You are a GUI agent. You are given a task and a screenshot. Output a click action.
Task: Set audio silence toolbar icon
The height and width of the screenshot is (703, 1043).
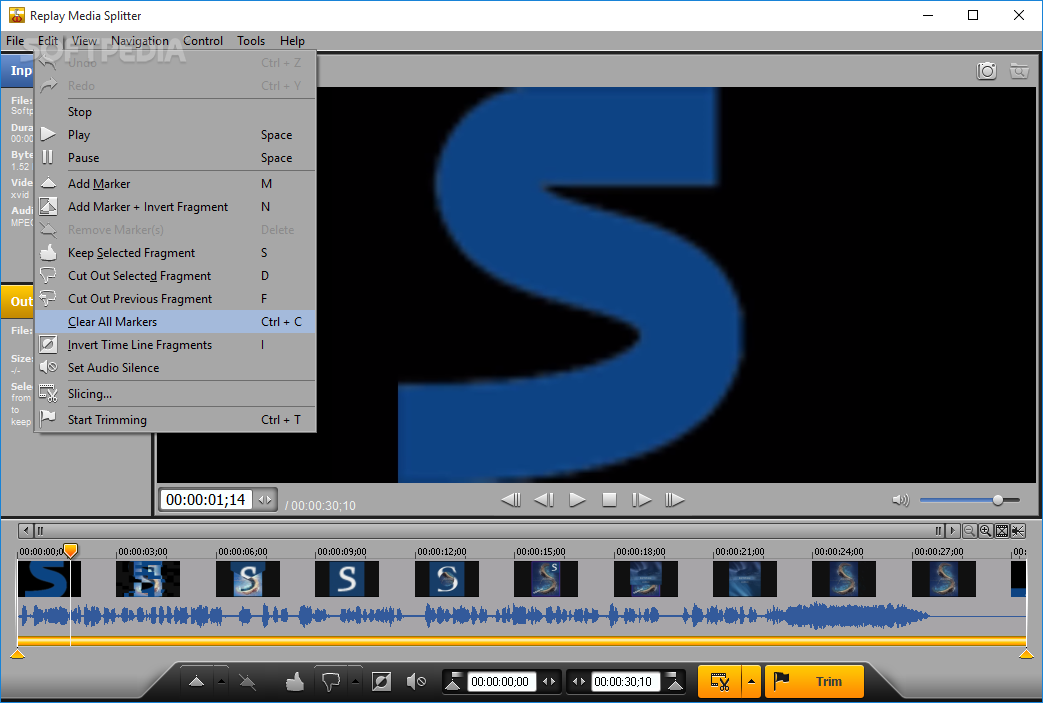click(x=416, y=681)
